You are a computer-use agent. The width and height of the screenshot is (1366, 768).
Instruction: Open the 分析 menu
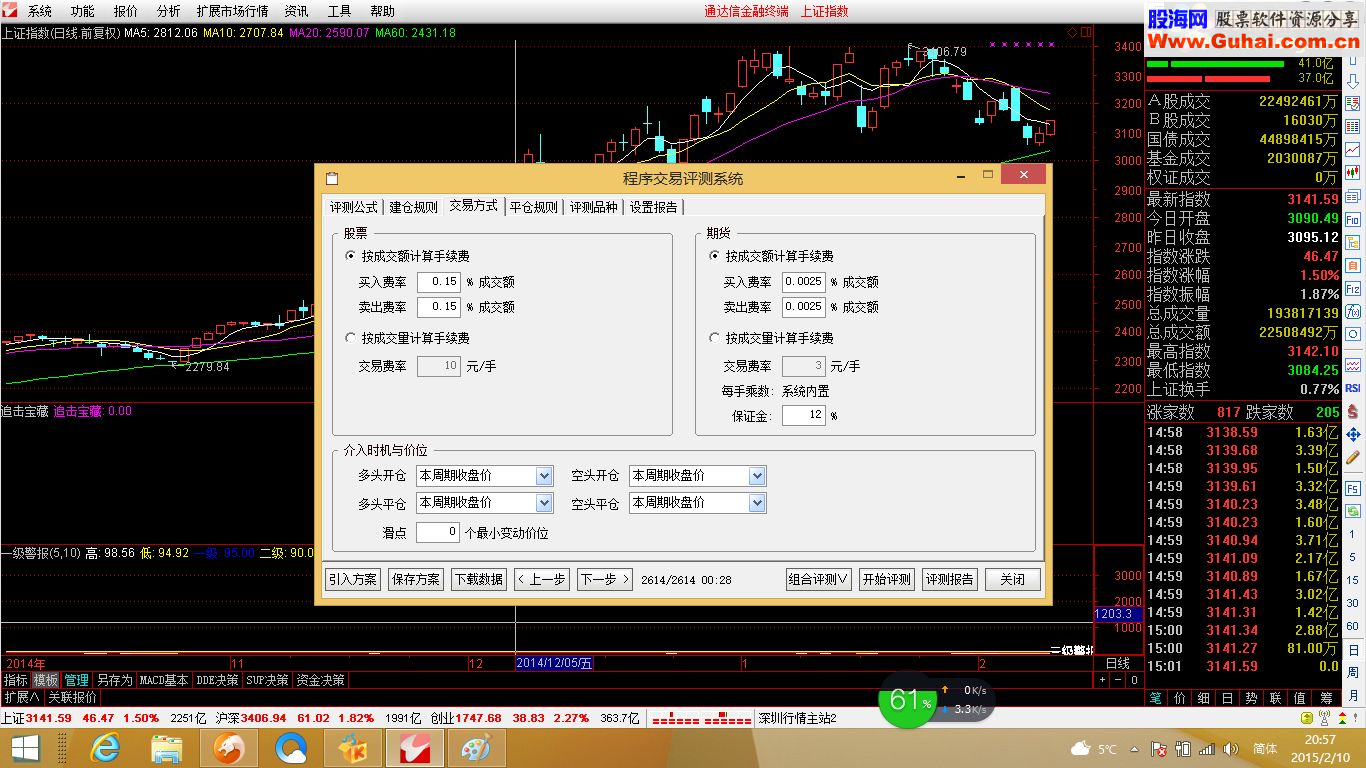168,11
